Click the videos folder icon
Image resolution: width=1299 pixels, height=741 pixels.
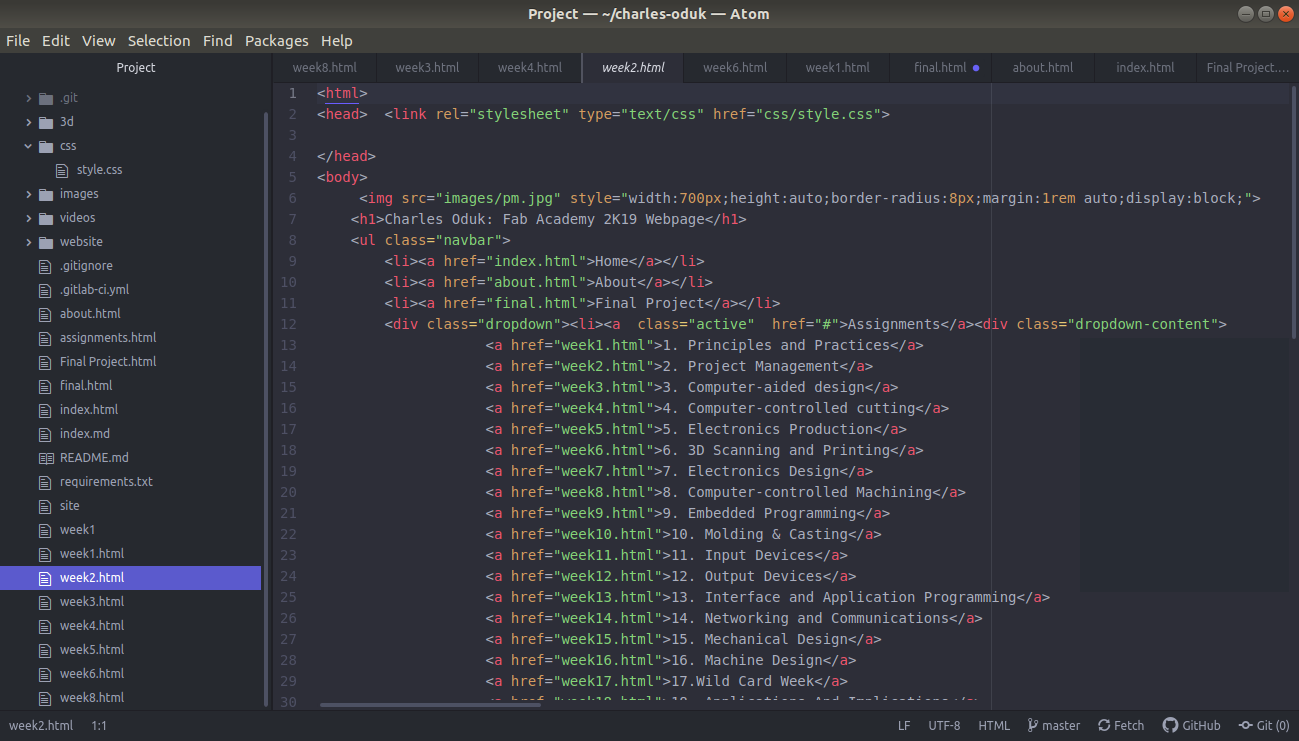(45, 218)
